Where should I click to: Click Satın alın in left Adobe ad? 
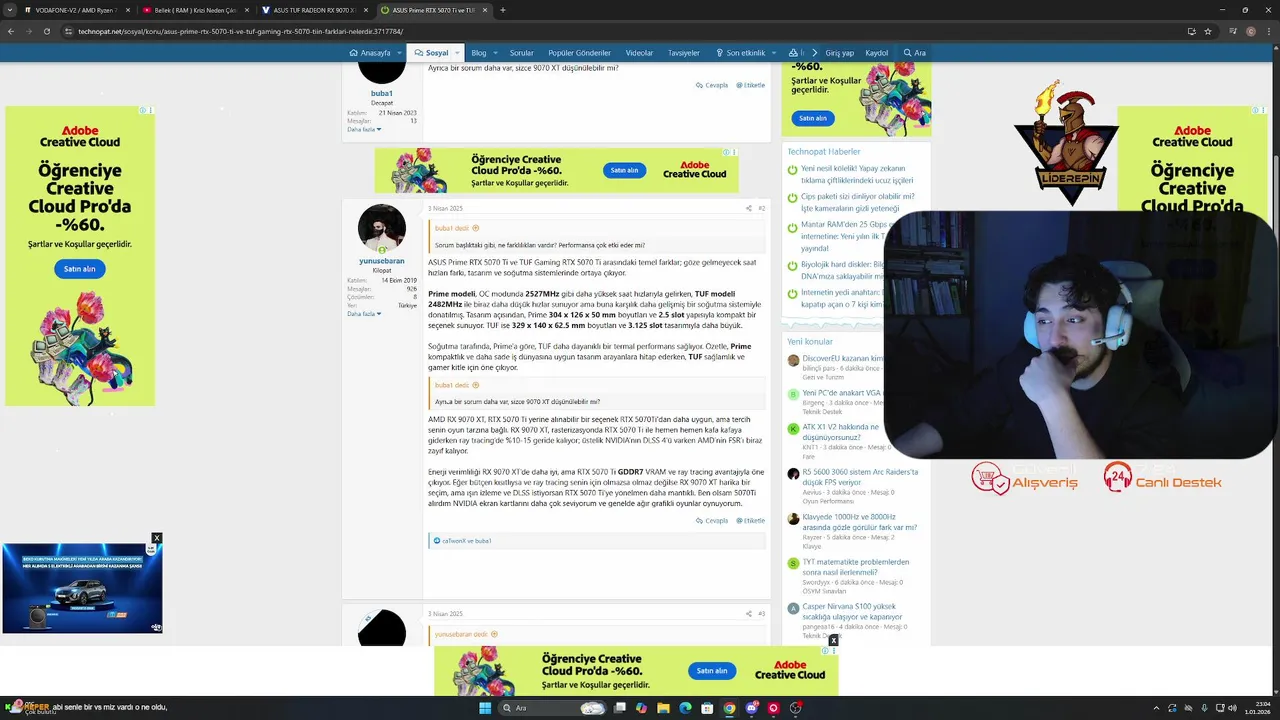(80, 269)
